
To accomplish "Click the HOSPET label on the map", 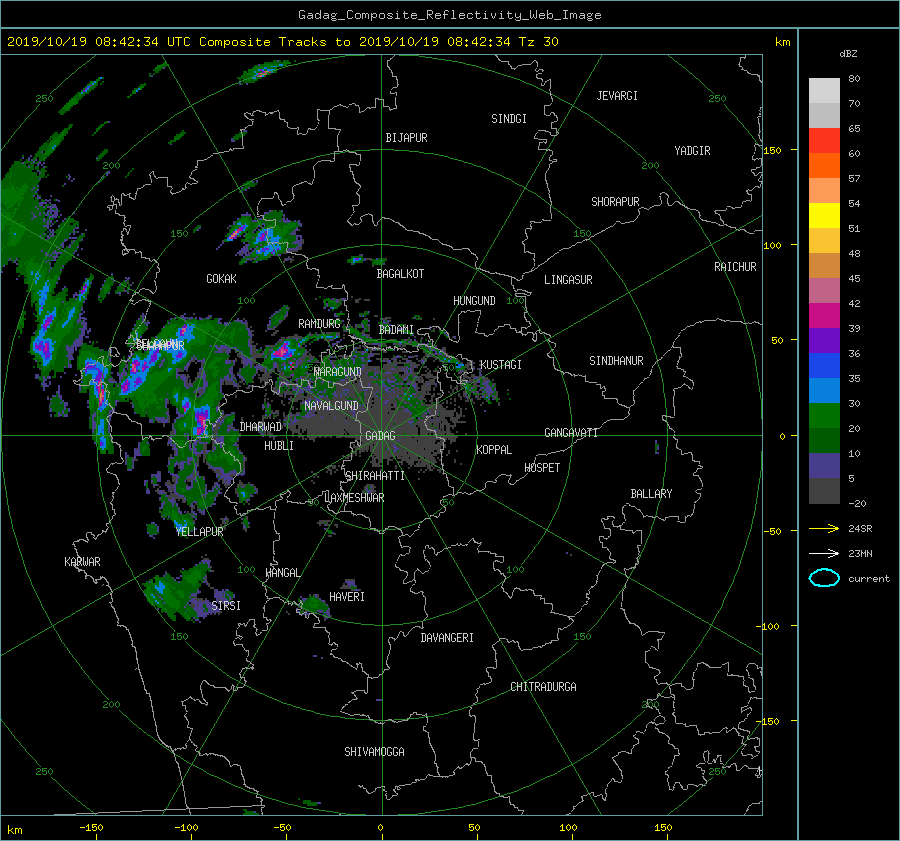I will (x=542, y=468).
